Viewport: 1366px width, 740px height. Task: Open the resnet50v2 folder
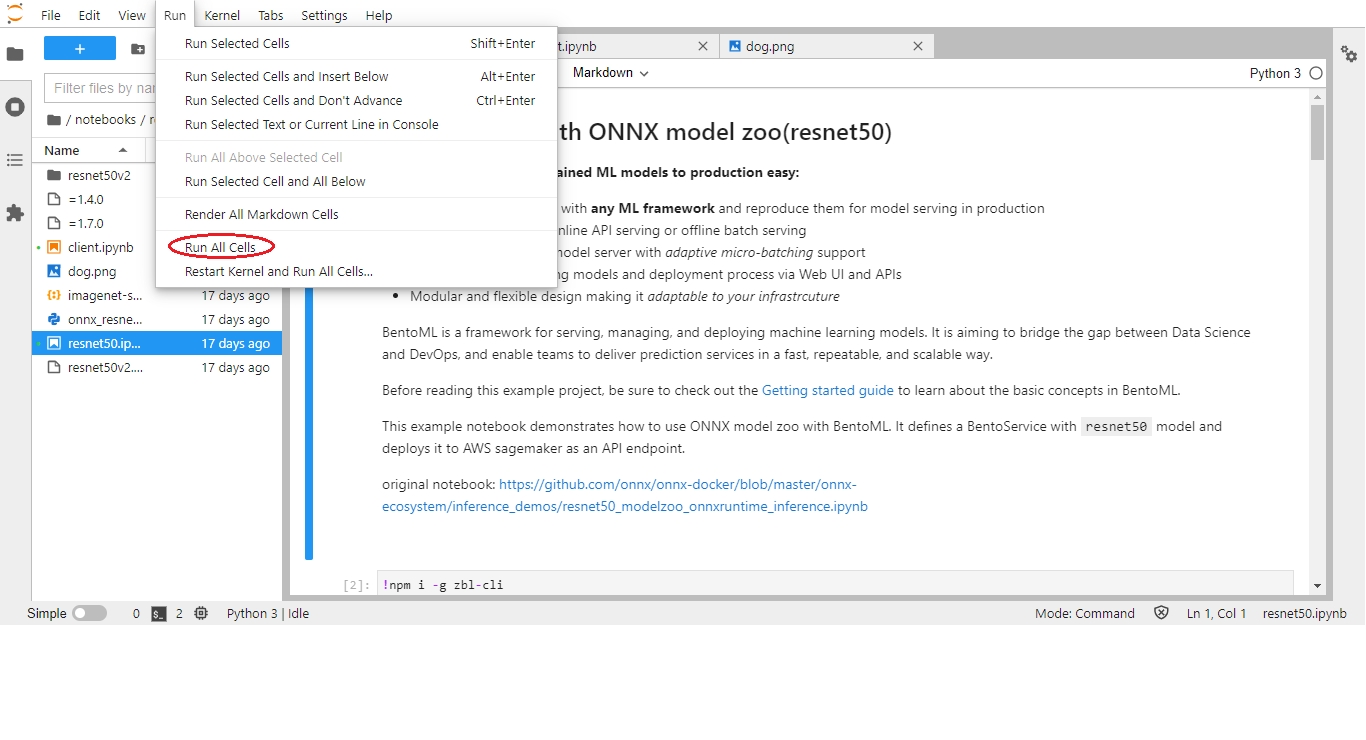[99, 175]
